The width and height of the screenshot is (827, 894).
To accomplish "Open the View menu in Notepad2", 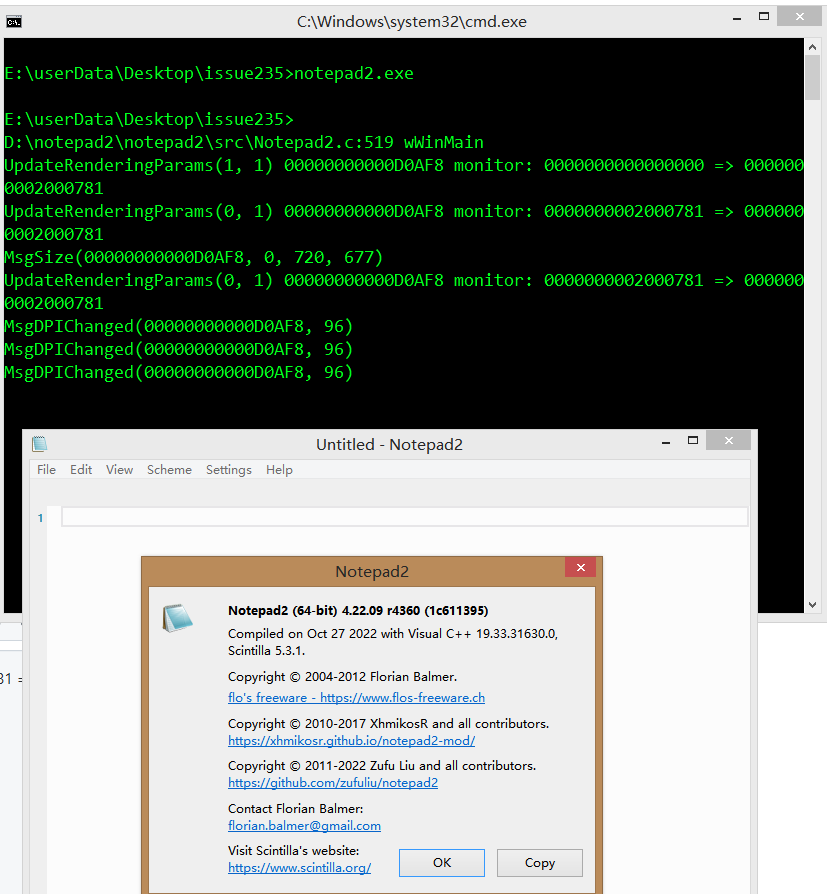I will [x=119, y=469].
